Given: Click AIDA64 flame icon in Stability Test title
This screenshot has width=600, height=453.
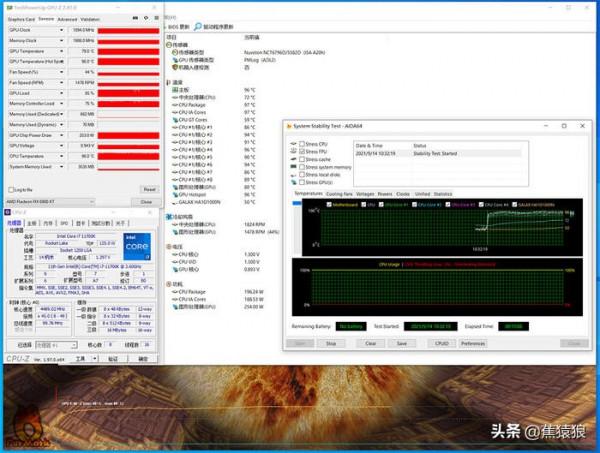Looking at the screenshot, I should pyautogui.click(x=289, y=126).
